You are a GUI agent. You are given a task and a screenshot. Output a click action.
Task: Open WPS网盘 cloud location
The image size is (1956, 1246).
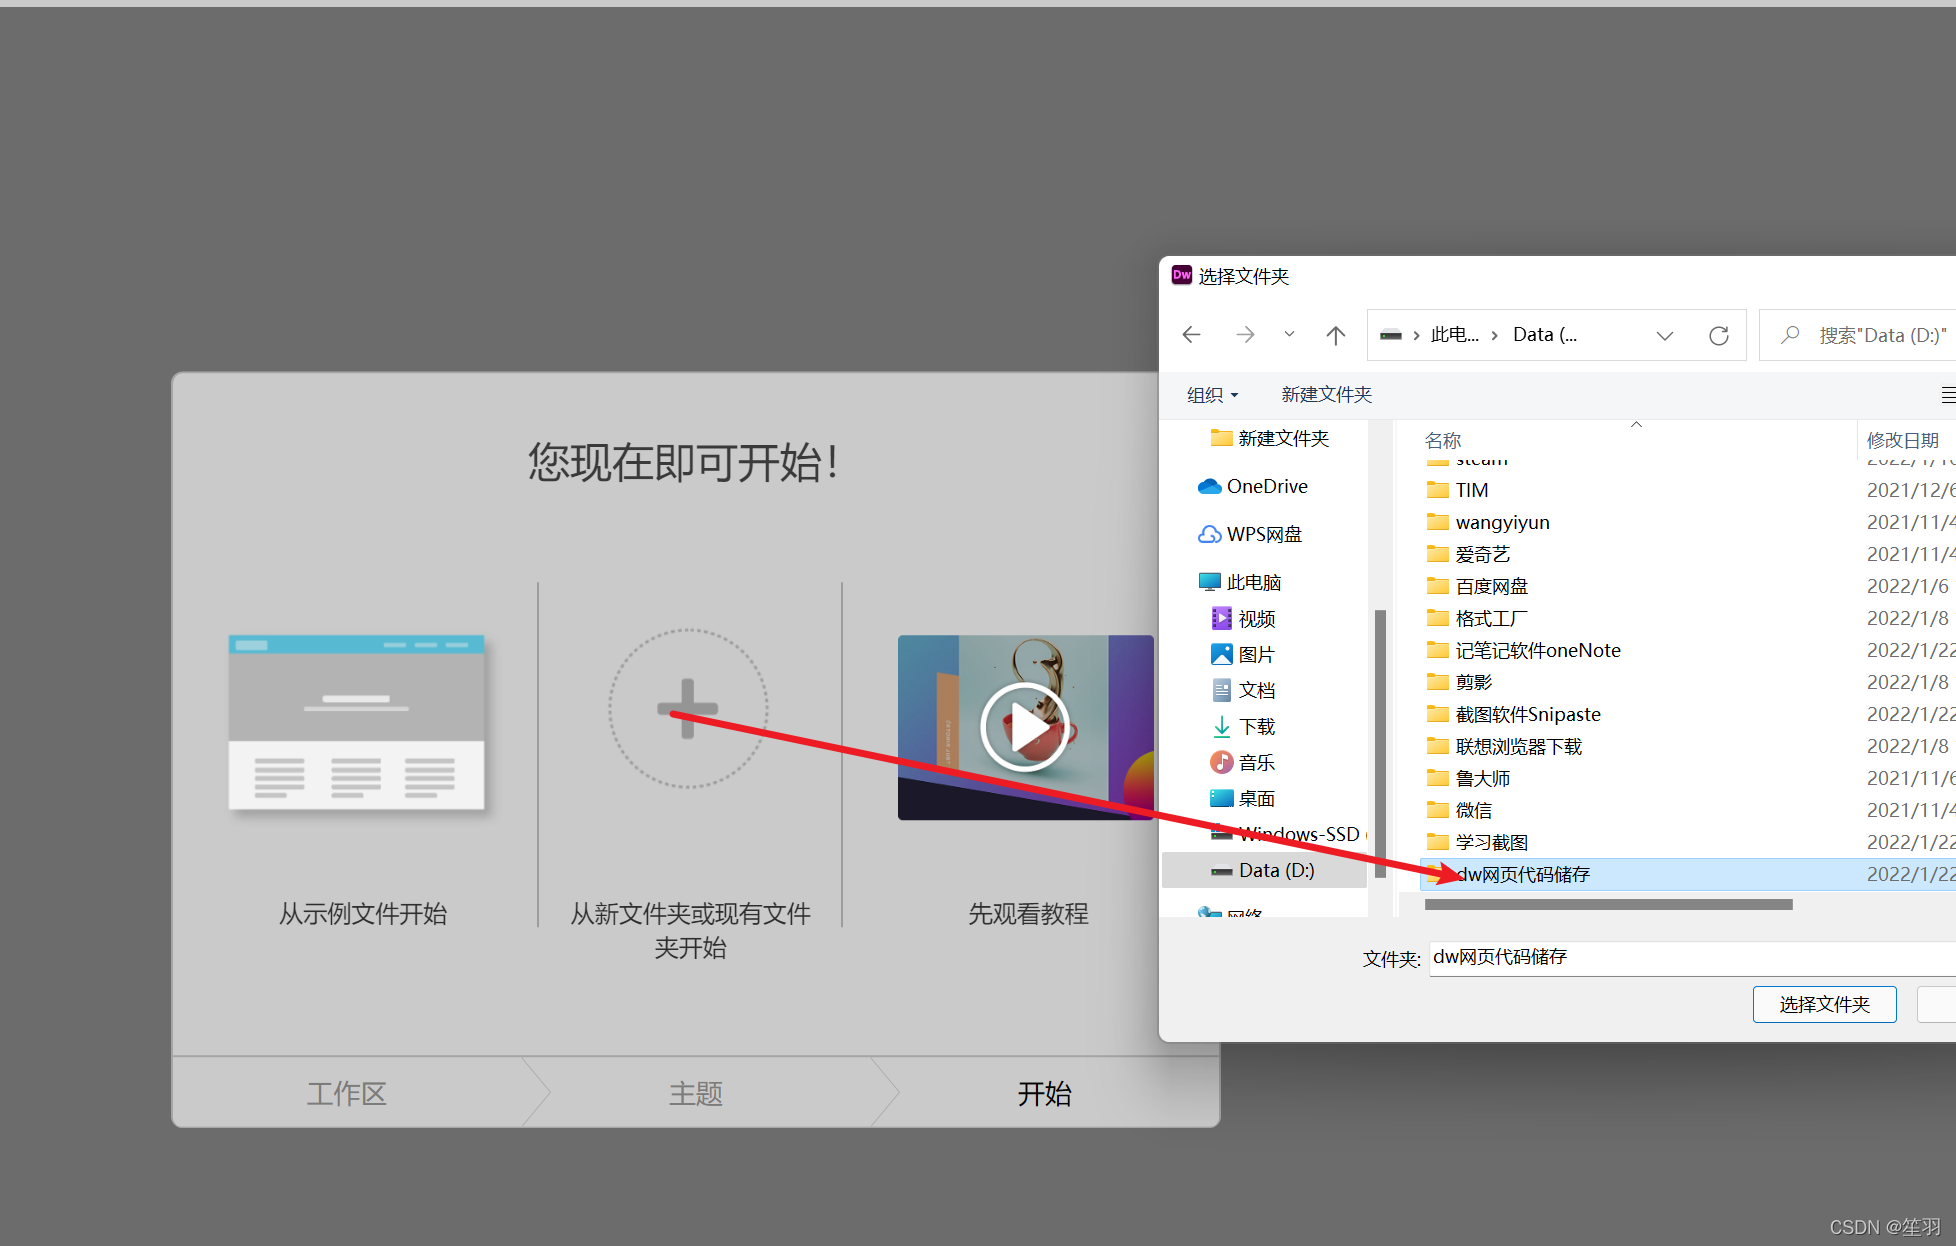click(x=1263, y=534)
